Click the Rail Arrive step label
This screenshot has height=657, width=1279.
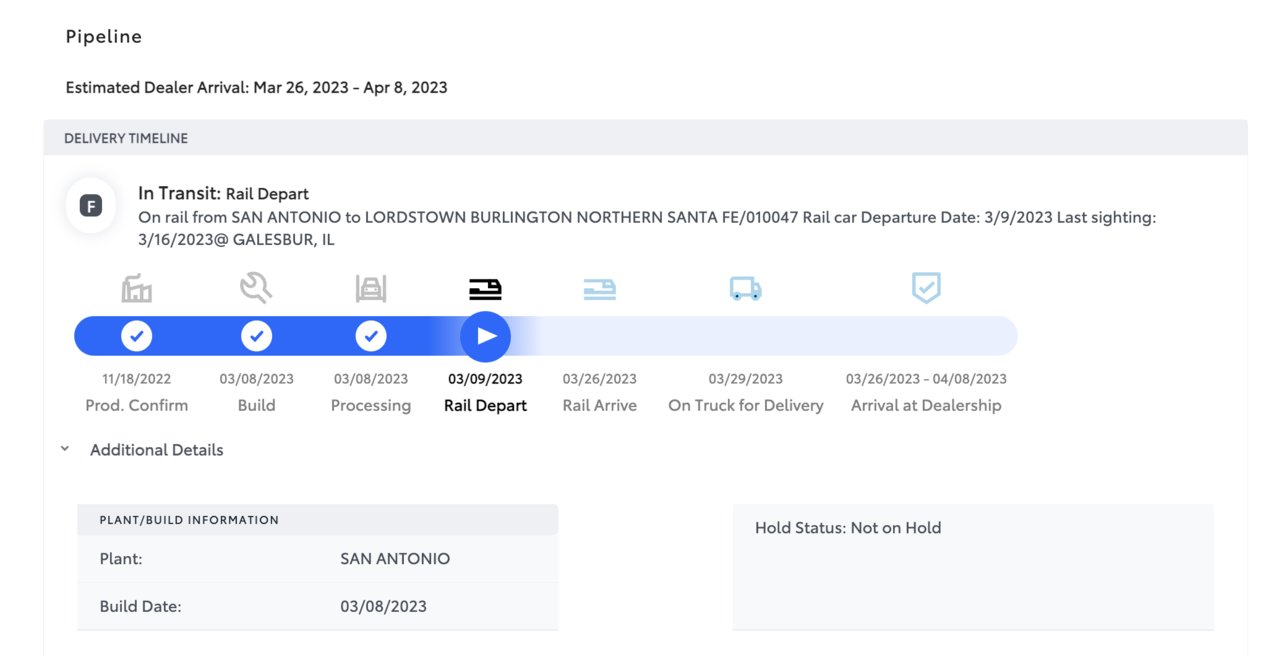tap(600, 405)
